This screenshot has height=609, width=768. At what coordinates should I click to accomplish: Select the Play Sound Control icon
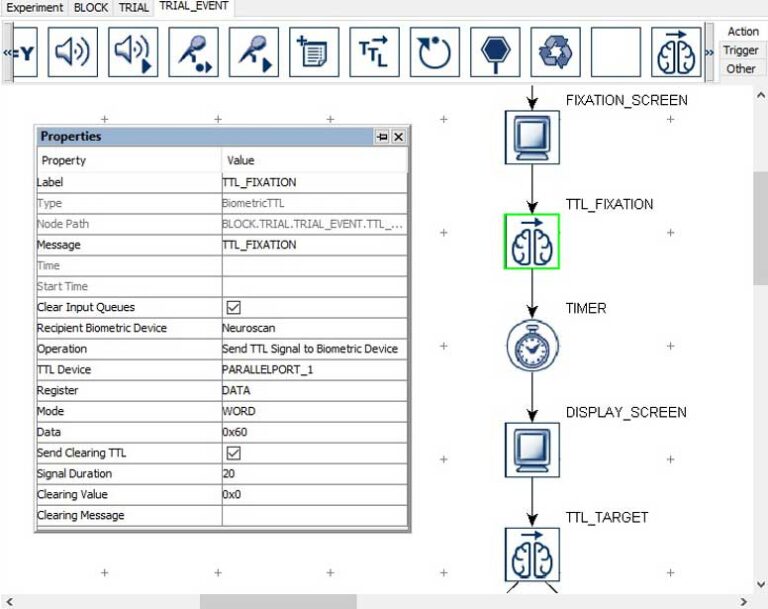pyautogui.click(x=133, y=52)
